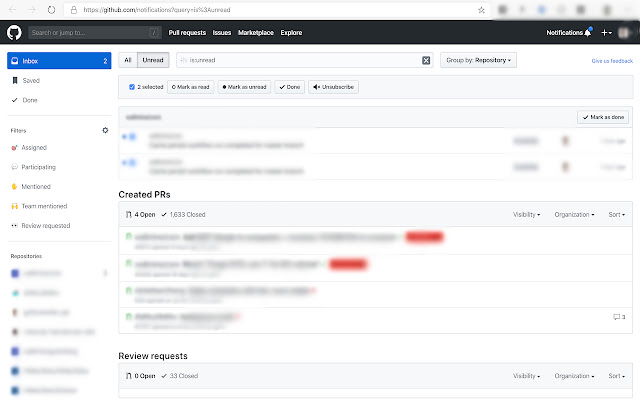Click the comments icon with count 3
Viewport: 640px width, 400px height.
click(619, 317)
